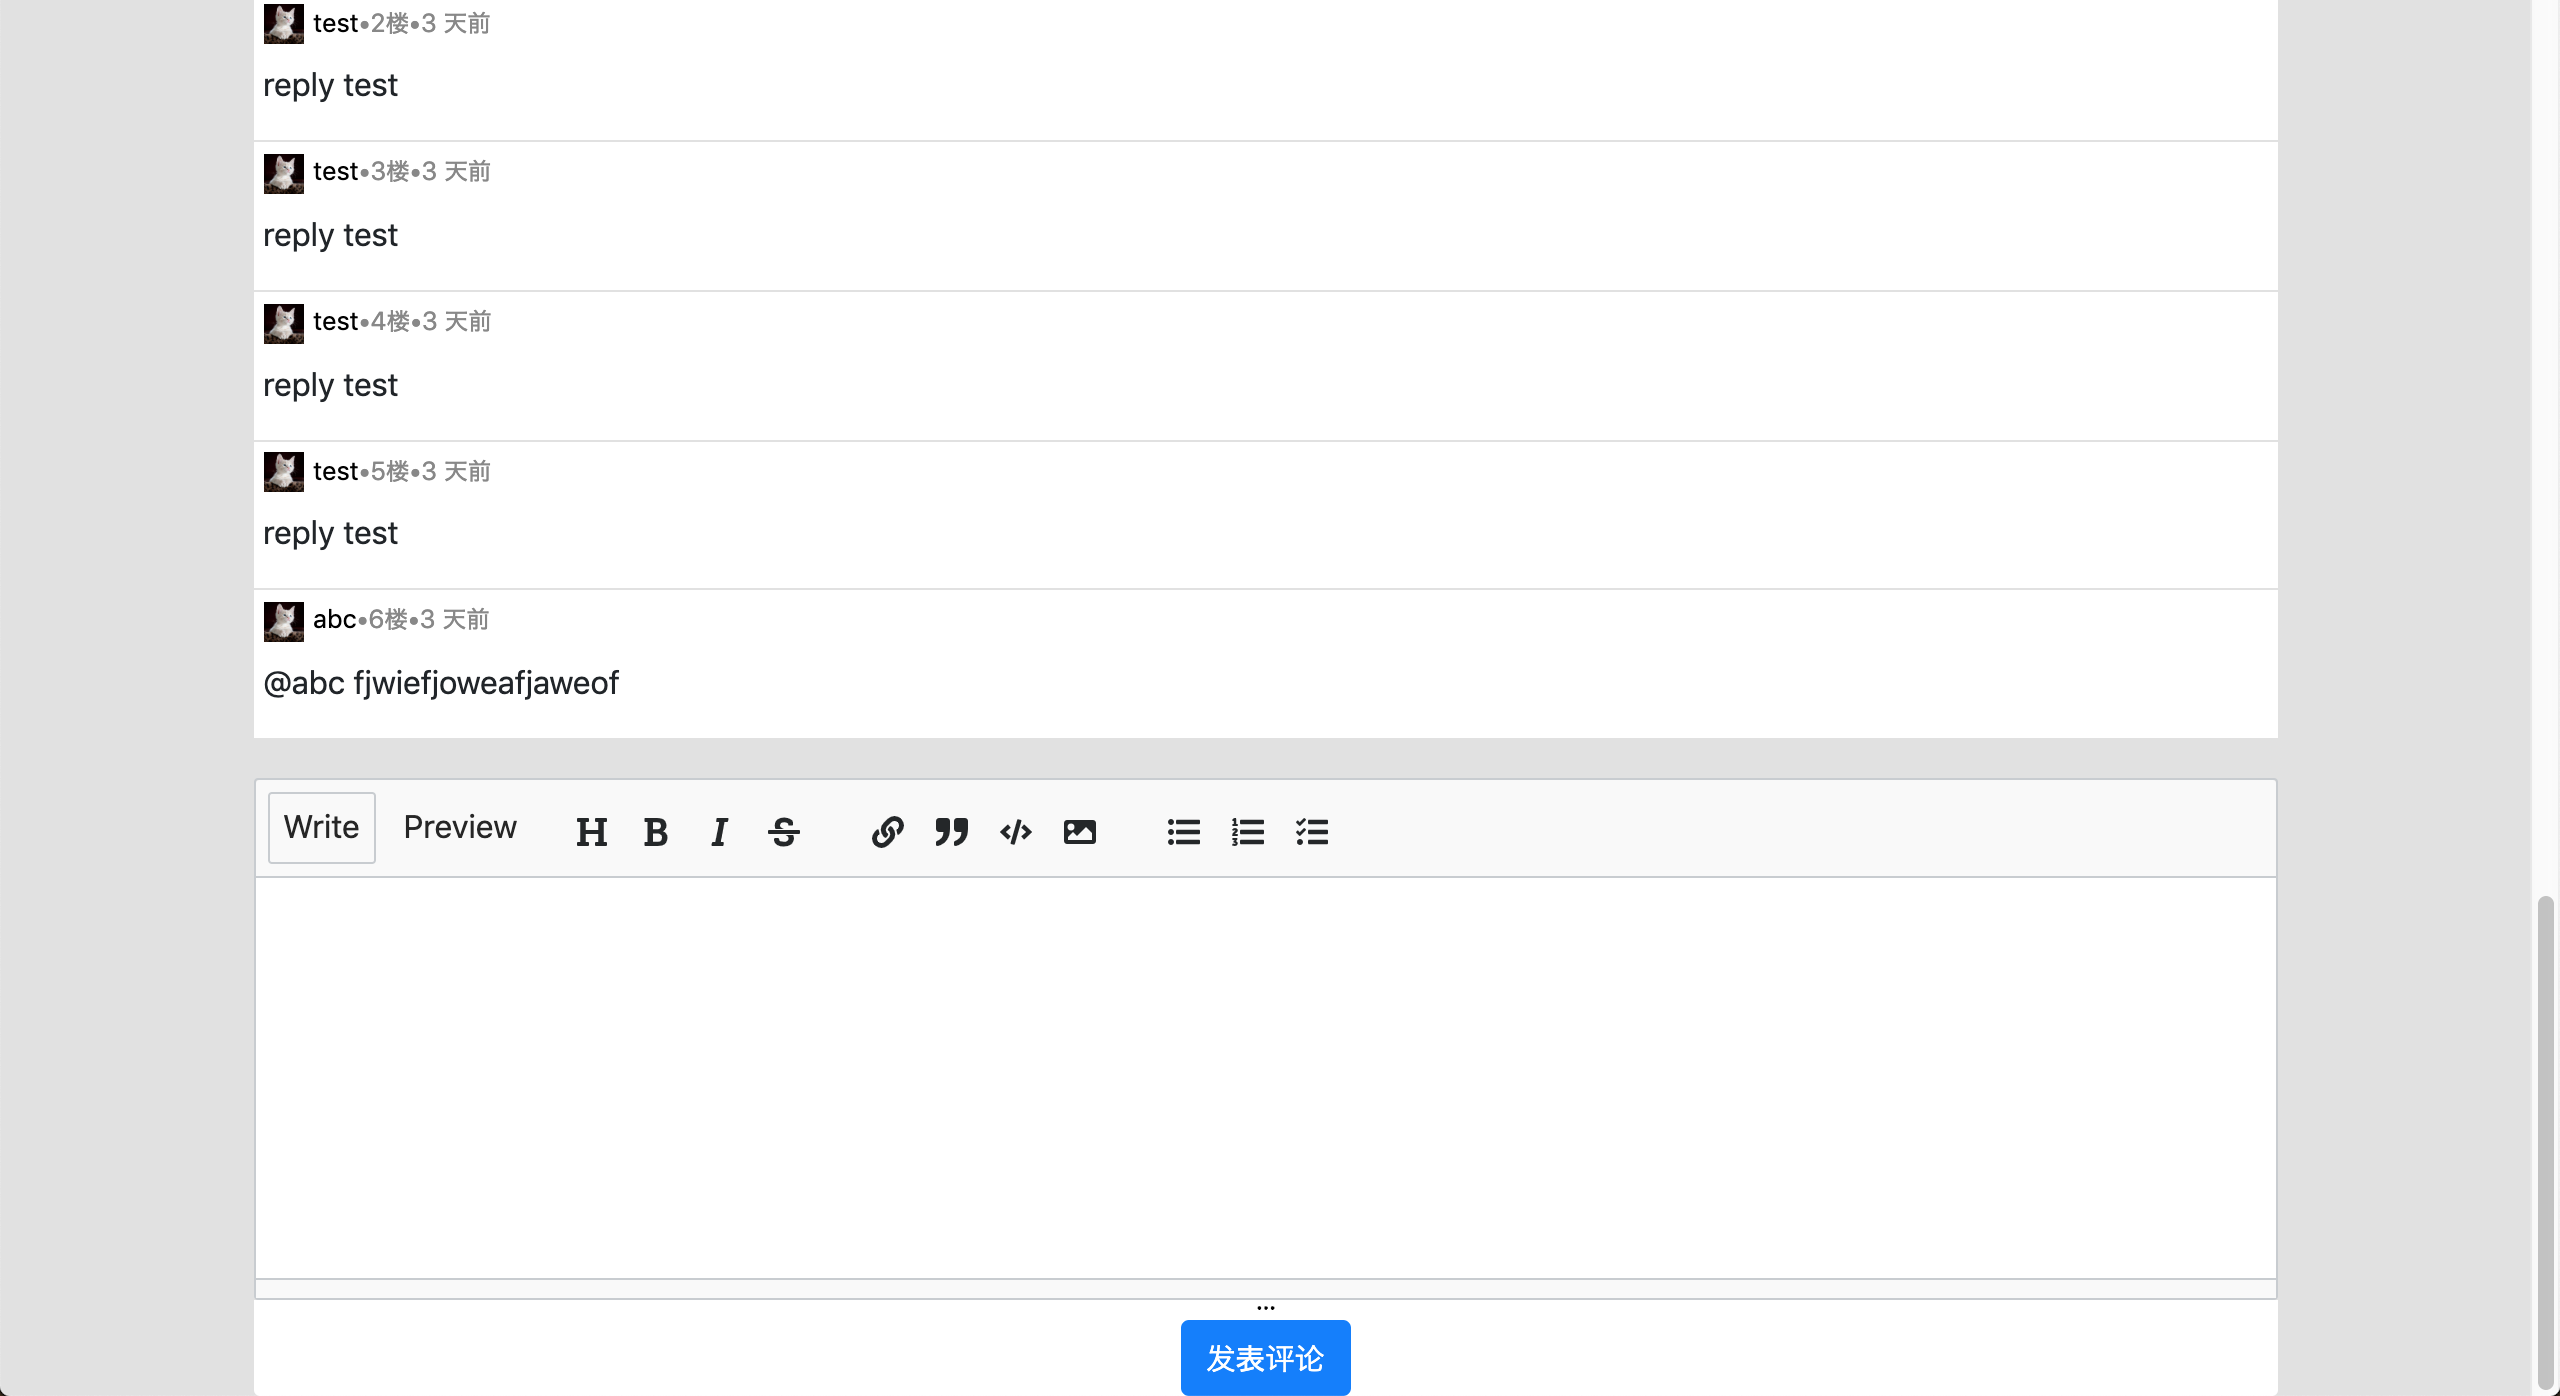Create a numbered list
Viewport: 2560px width, 1396px height.
(1247, 830)
